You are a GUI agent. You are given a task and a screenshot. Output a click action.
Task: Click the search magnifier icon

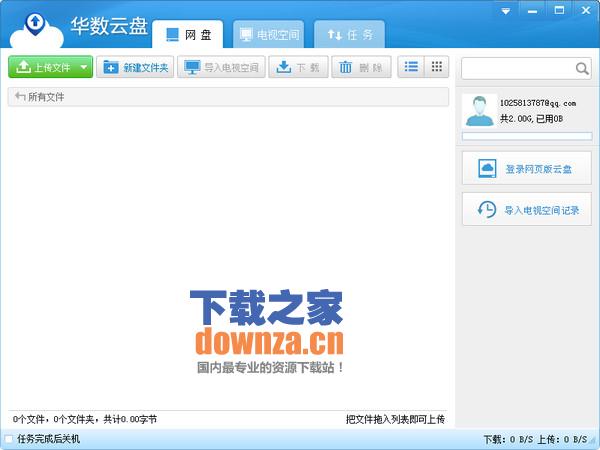[582, 69]
